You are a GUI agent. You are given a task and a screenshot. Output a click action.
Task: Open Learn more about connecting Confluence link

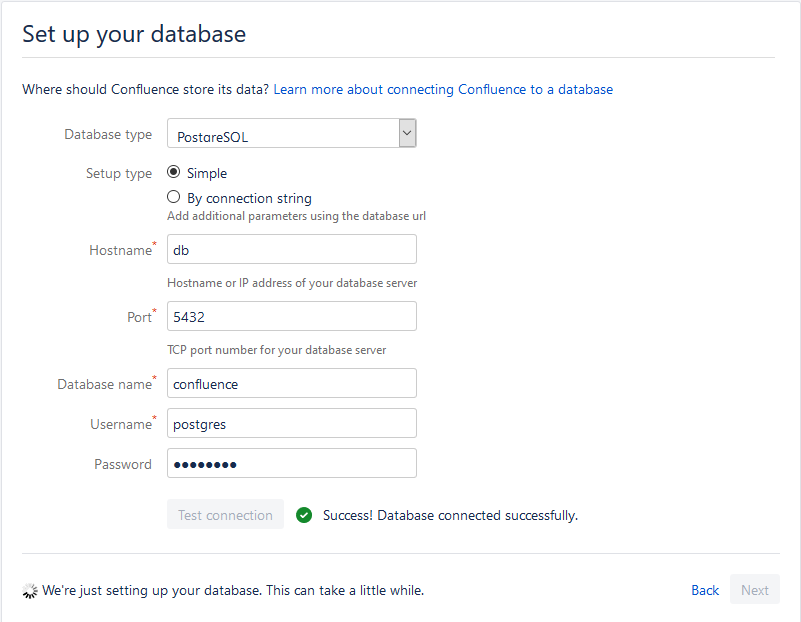pos(443,89)
